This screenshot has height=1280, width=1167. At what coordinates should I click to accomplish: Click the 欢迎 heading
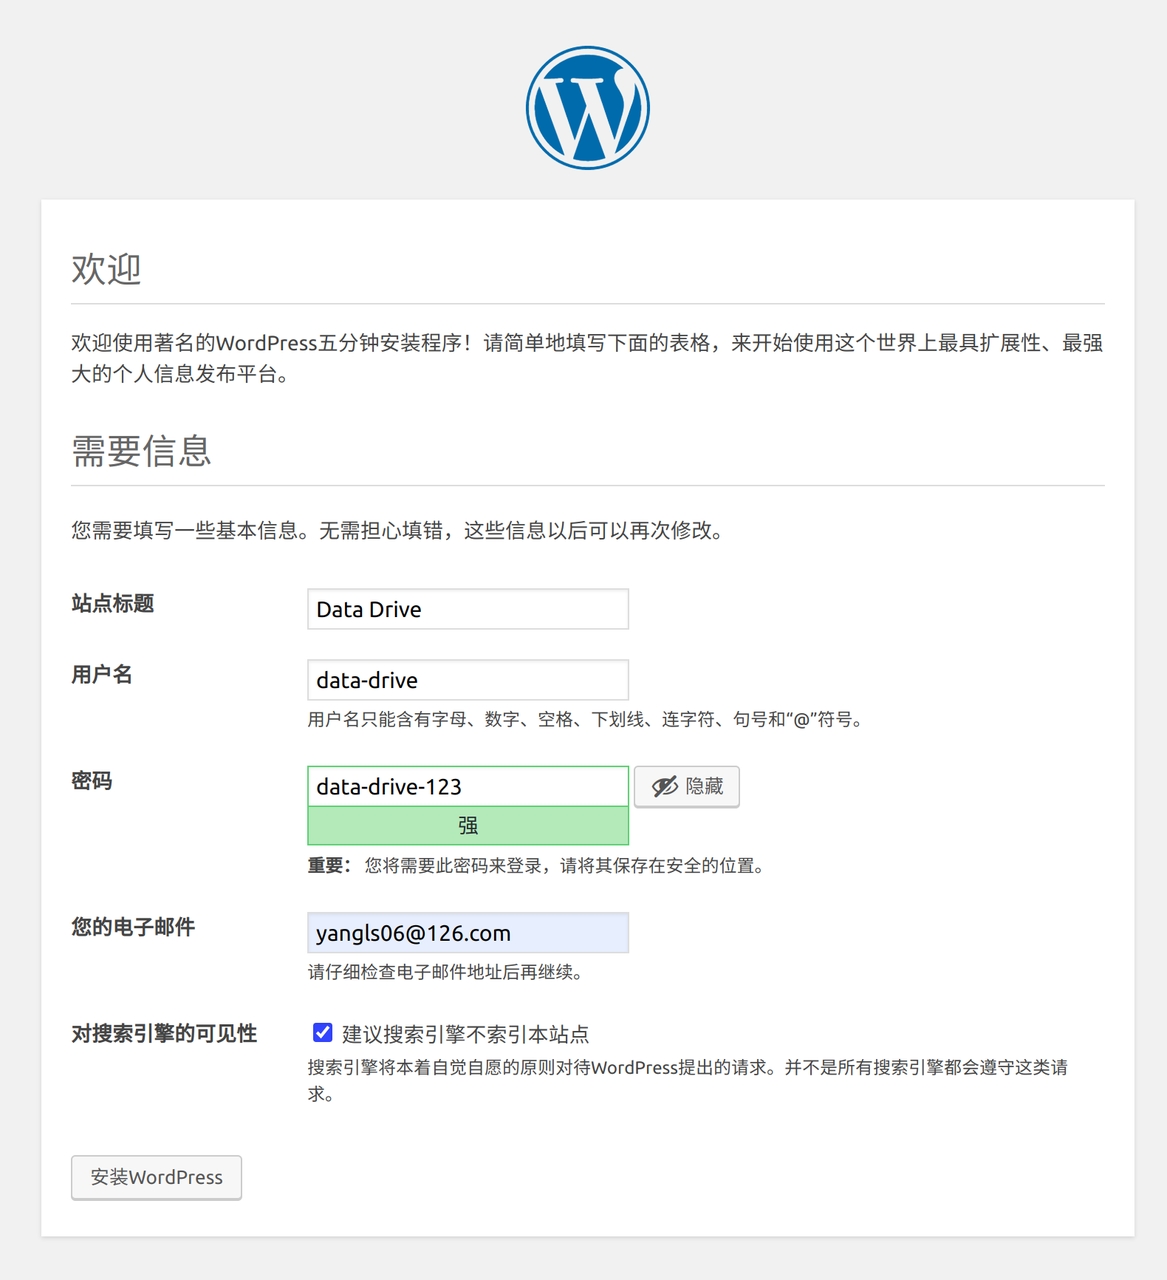point(106,269)
